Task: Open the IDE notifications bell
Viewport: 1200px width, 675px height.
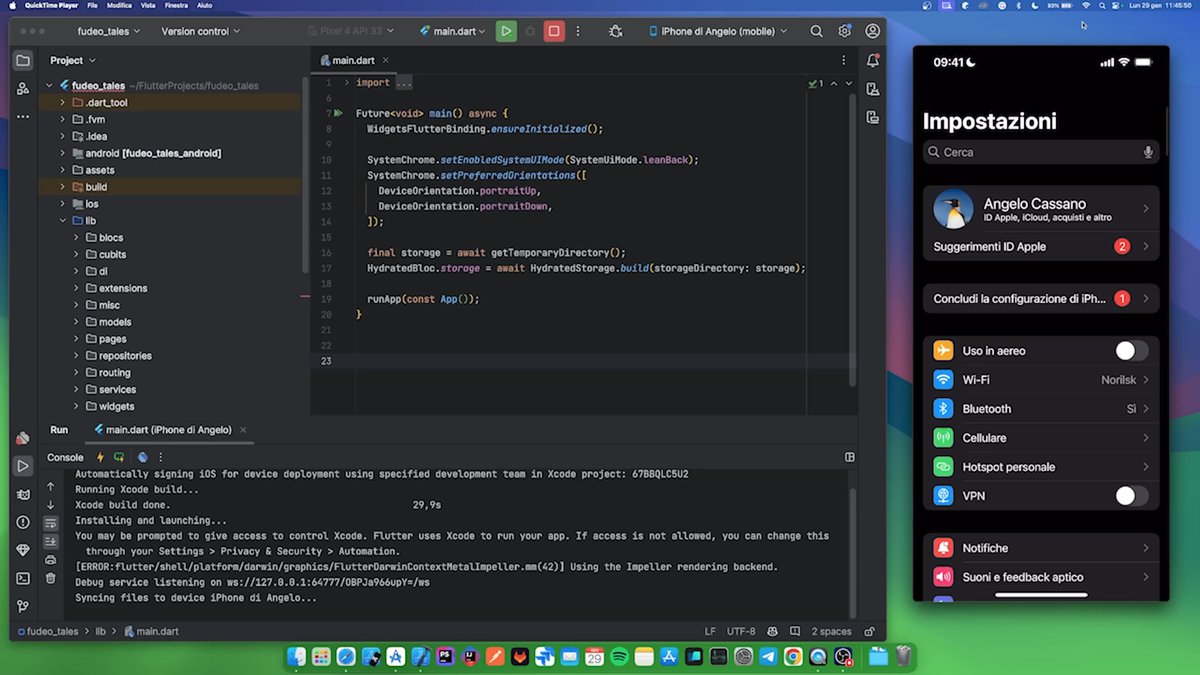Action: tap(873, 61)
